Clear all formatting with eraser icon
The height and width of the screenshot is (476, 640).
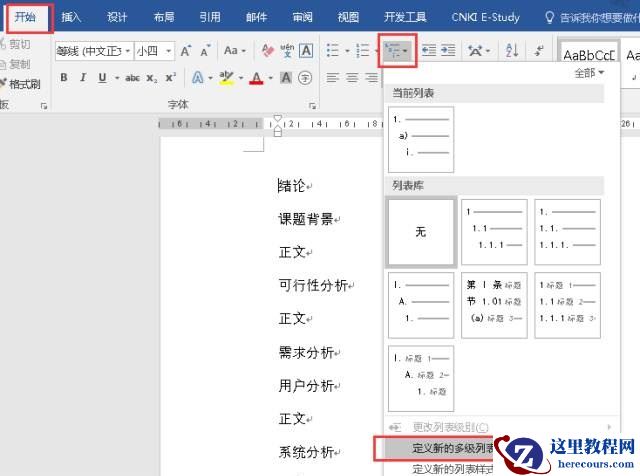pos(267,51)
